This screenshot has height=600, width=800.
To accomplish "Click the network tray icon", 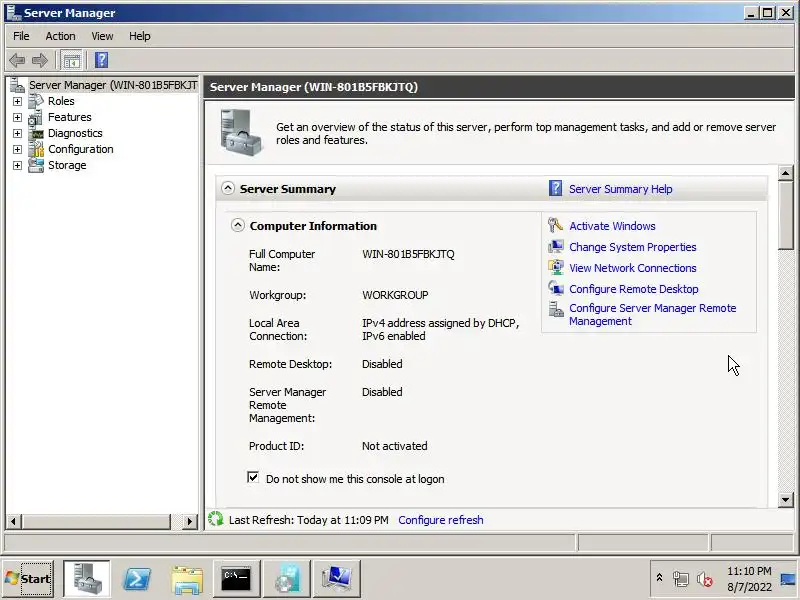I will [x=680, y=579].
